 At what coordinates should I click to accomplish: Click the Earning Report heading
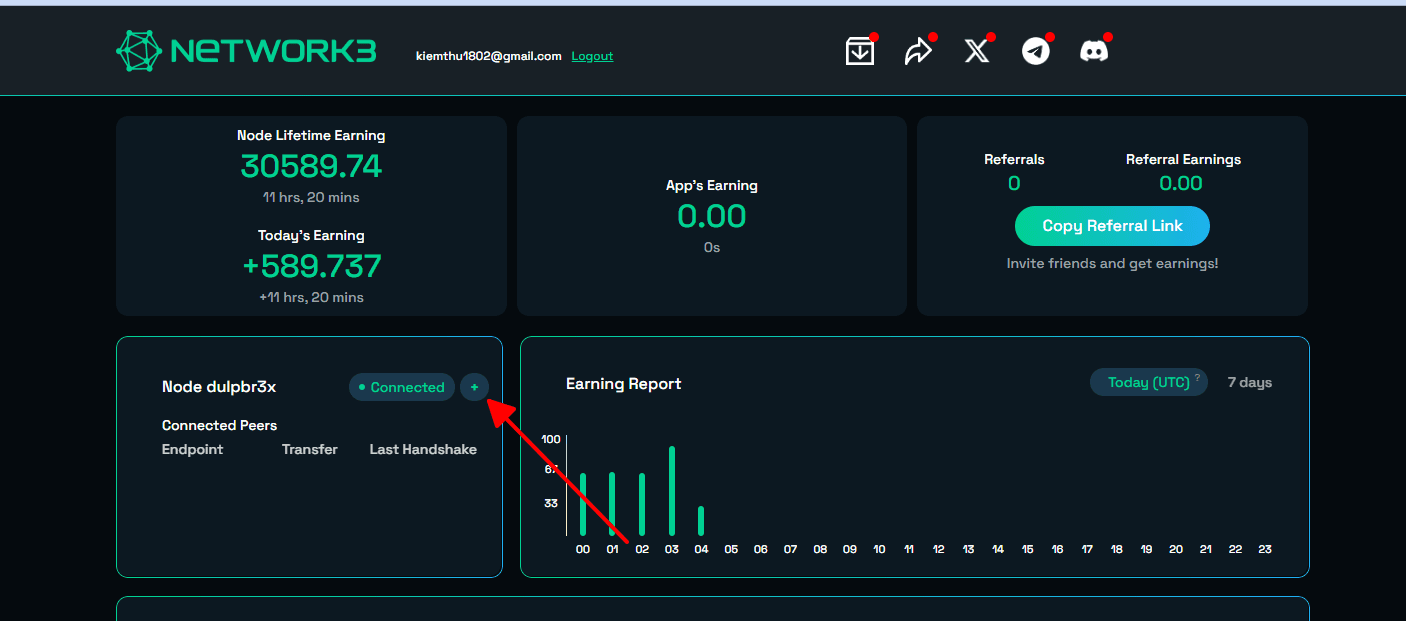click(624, 383)
